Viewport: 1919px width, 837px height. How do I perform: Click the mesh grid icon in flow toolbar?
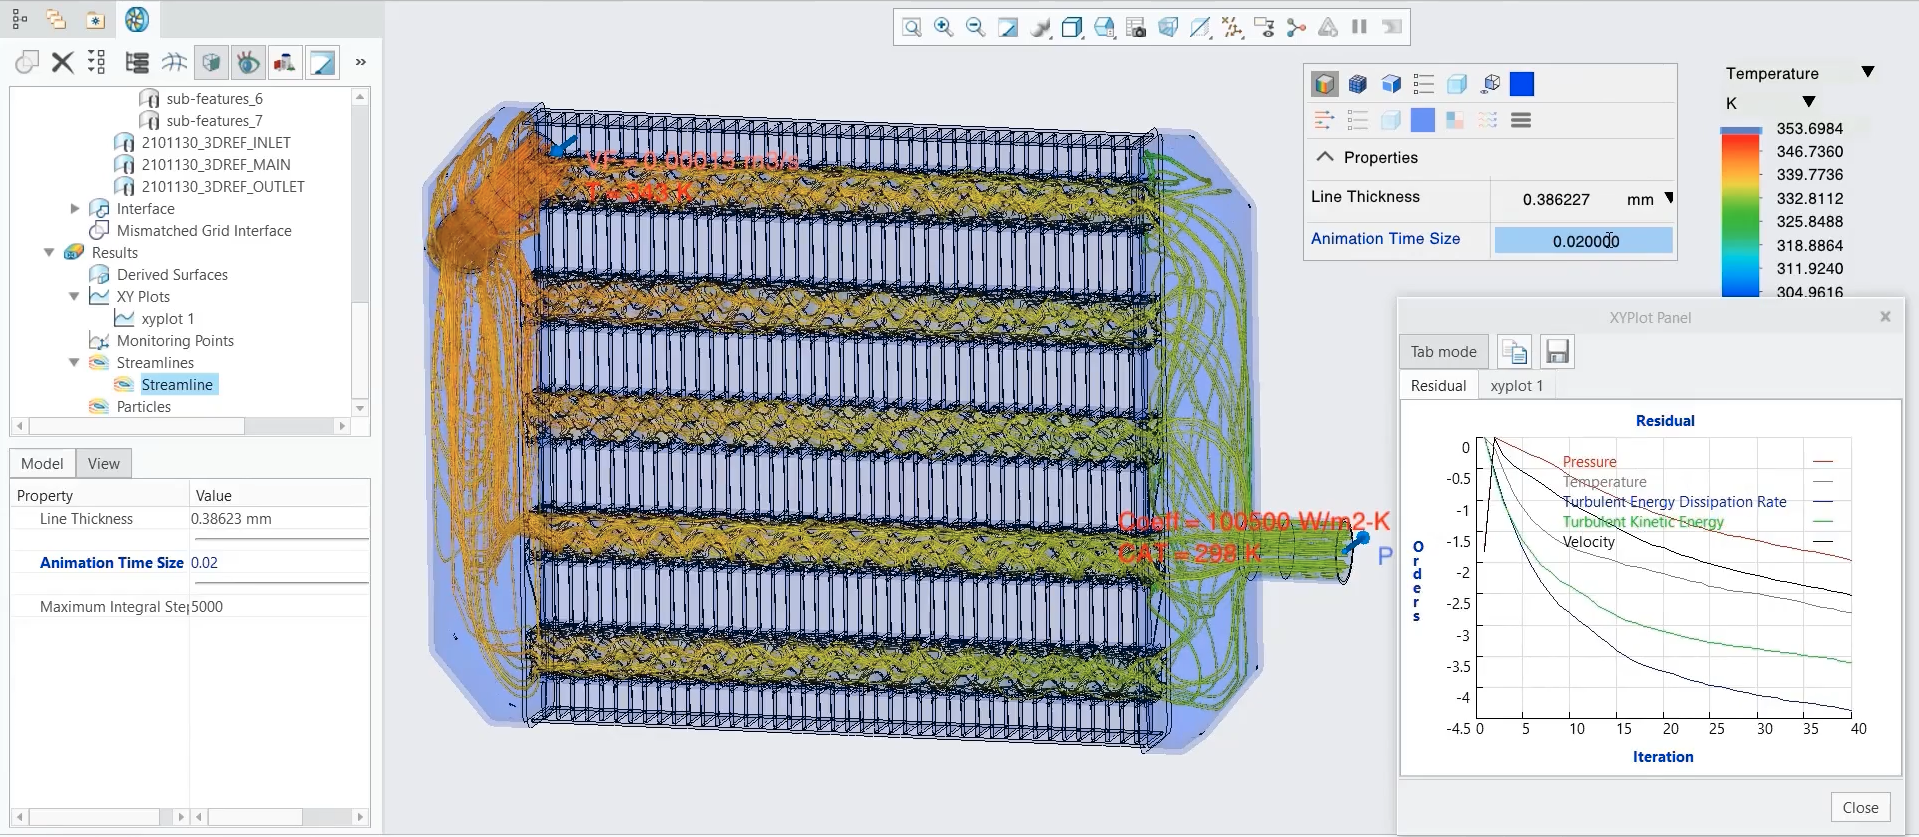(x=174, y=63)
